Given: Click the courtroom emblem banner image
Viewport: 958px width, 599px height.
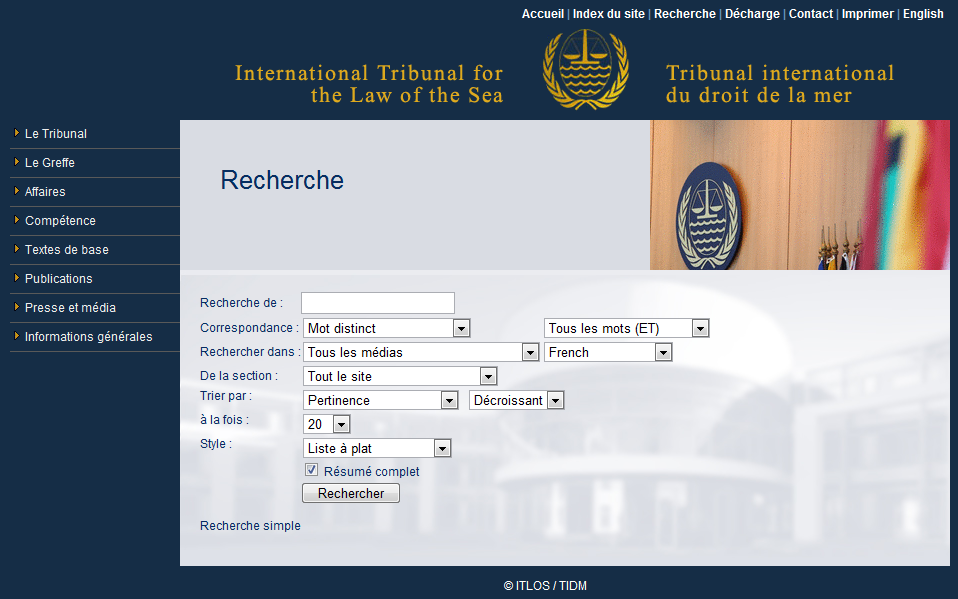Looking at the screenshot, I should click(x=800, y=195).
